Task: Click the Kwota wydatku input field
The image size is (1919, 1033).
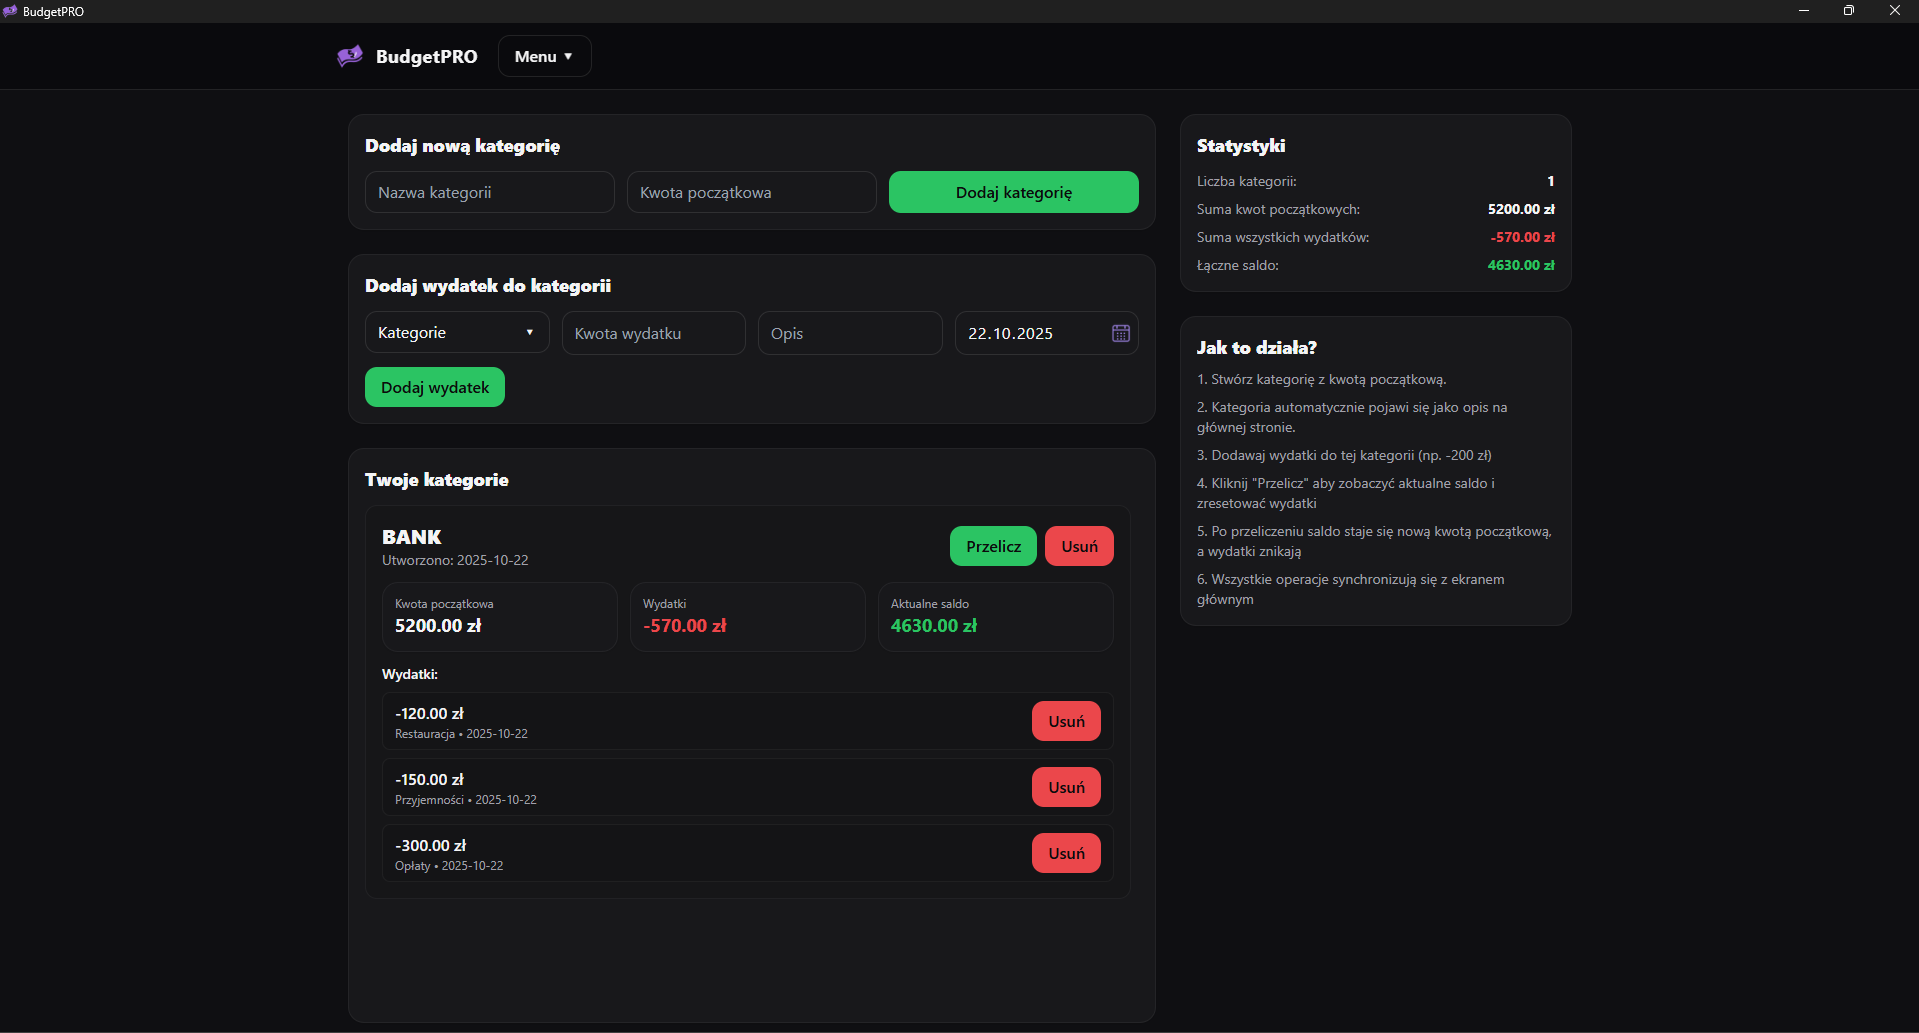Action: click(x=653, y=333)
